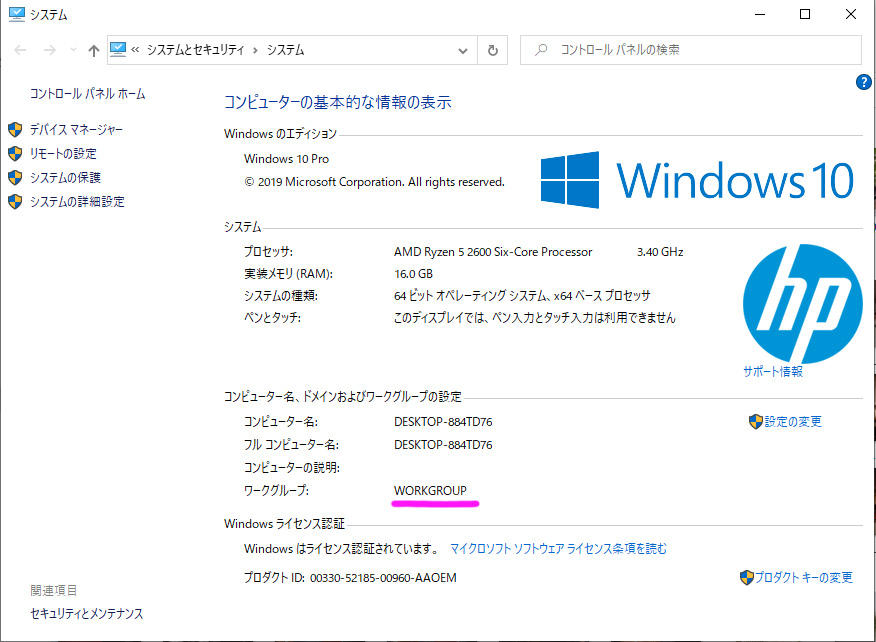Go up one level with up arrow
This screenshot has height=642, width=876.
(93, 51)
